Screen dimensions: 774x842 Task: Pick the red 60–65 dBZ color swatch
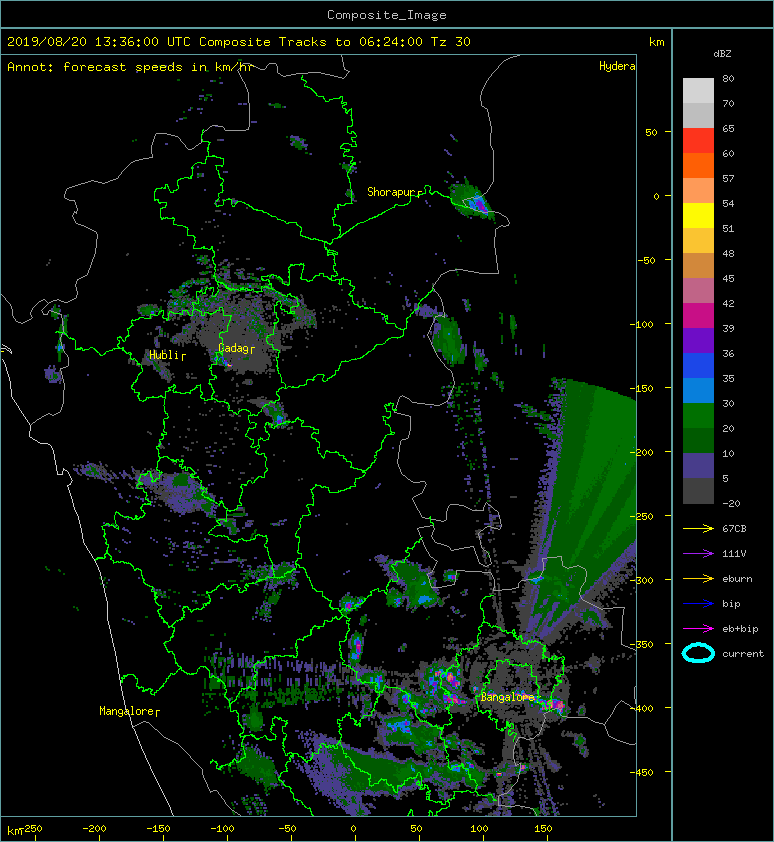coord(698,141)
